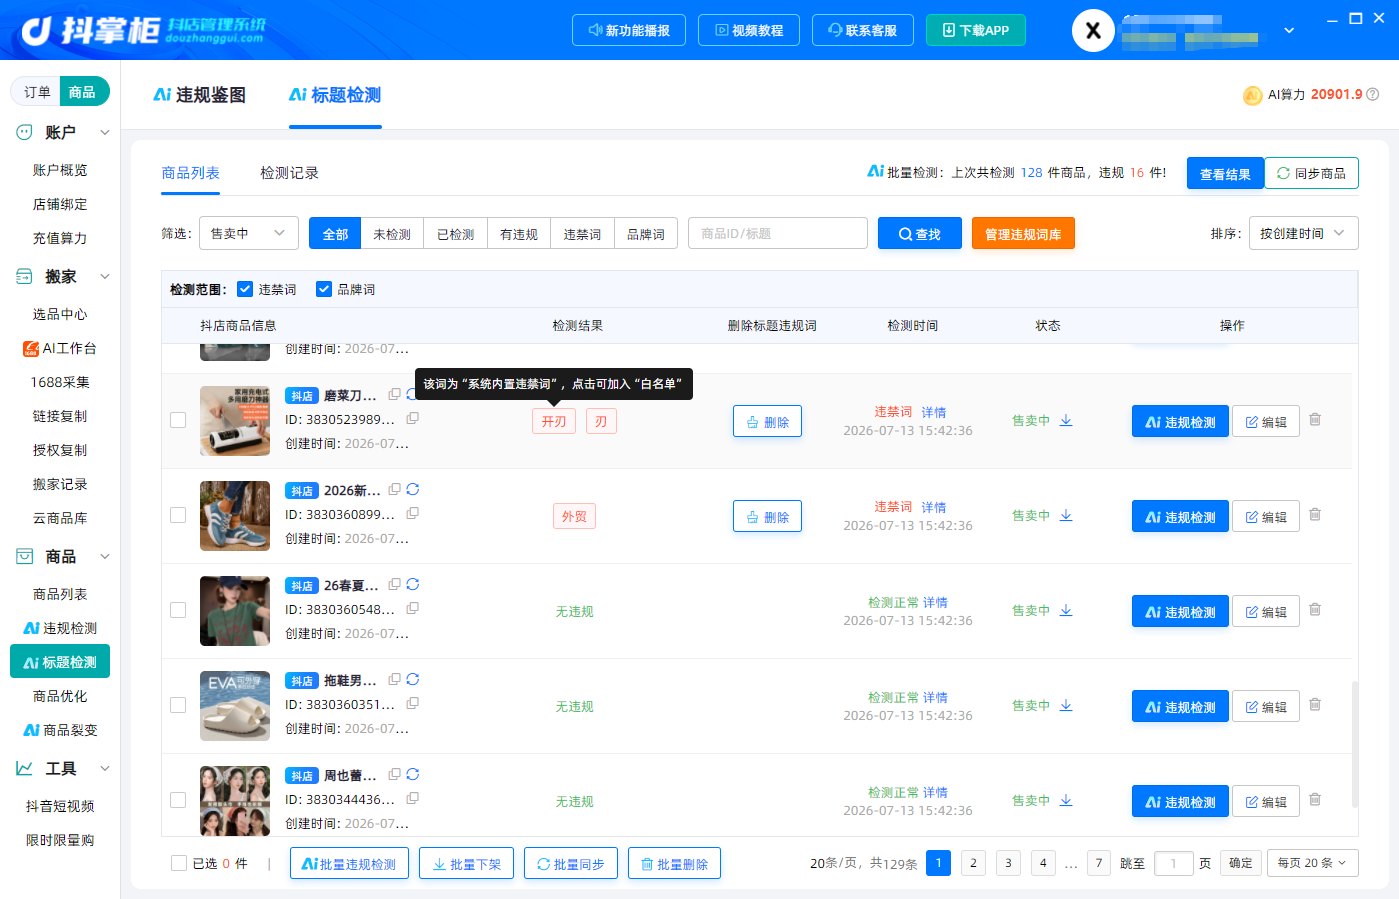Click the 商品ID/标题 search field
This screenshot has width=1399, height=899.
click(778, 233)
